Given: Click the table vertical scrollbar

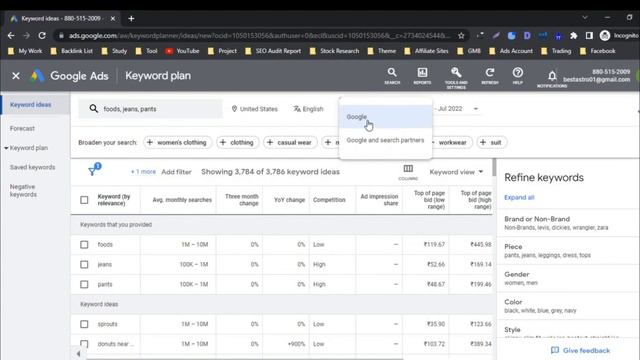Looking at the screenshot, I should (494, 167).
